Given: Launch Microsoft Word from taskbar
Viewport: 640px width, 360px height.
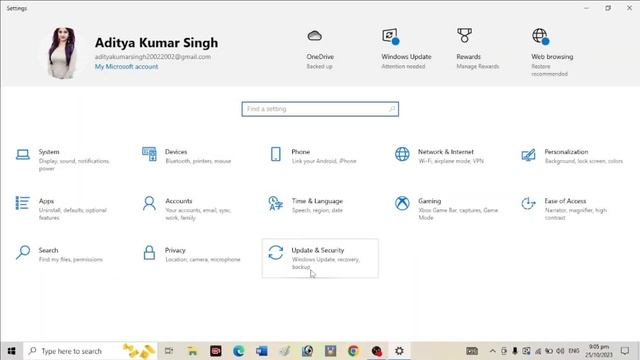Looking at the screenshot, I should pyautogui.click(x=262, y=351).
